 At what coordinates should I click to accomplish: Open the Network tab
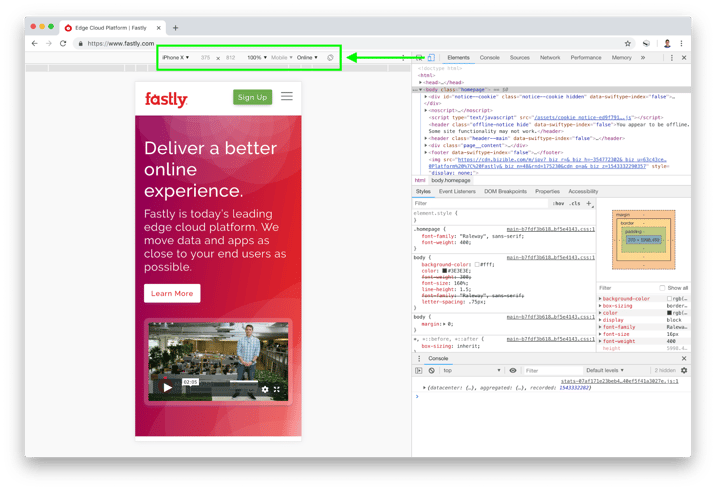pos(550,58)
